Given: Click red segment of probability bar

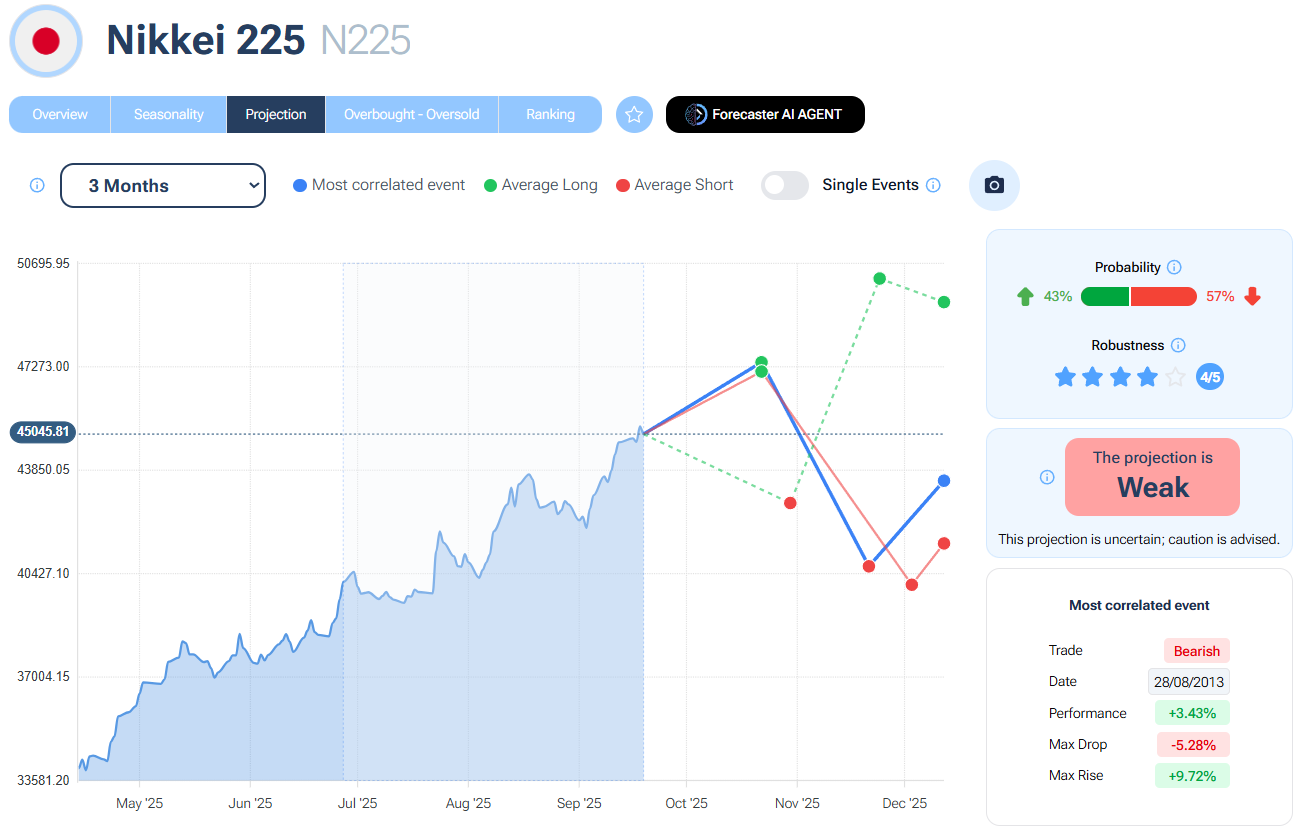Looking at the screenshot, I should (x=1164, y=296).
